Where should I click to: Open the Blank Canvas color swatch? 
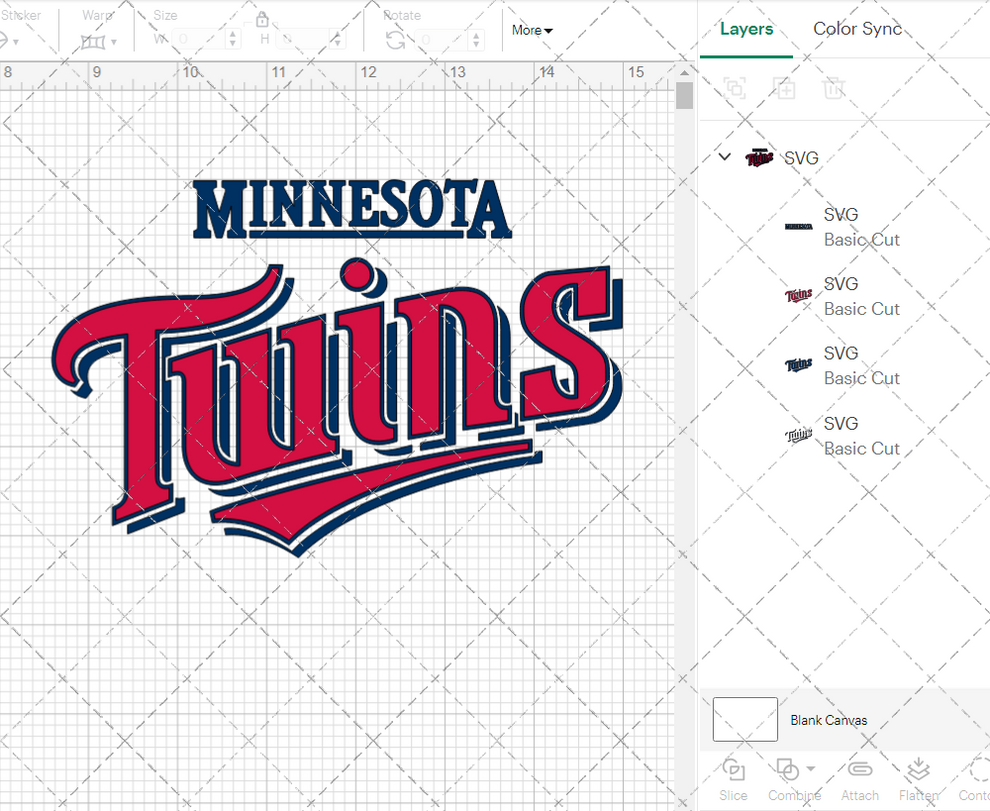pos(744,719)
